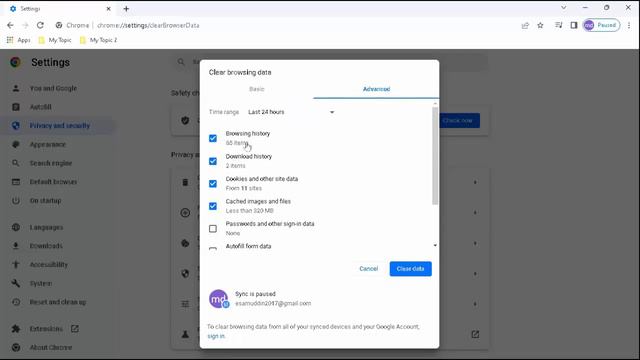The height and width of the screenshot is (360, 640).
Task: Open Appearance settings section
Action: pos(47,144)
